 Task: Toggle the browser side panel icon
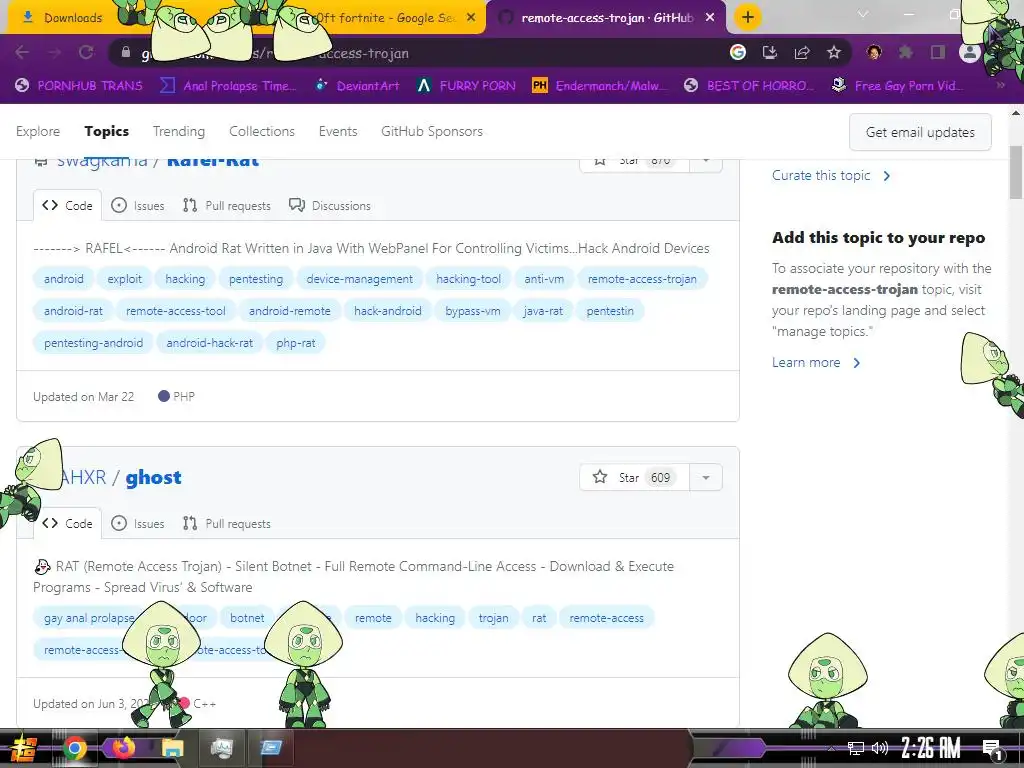click(938, 52)
